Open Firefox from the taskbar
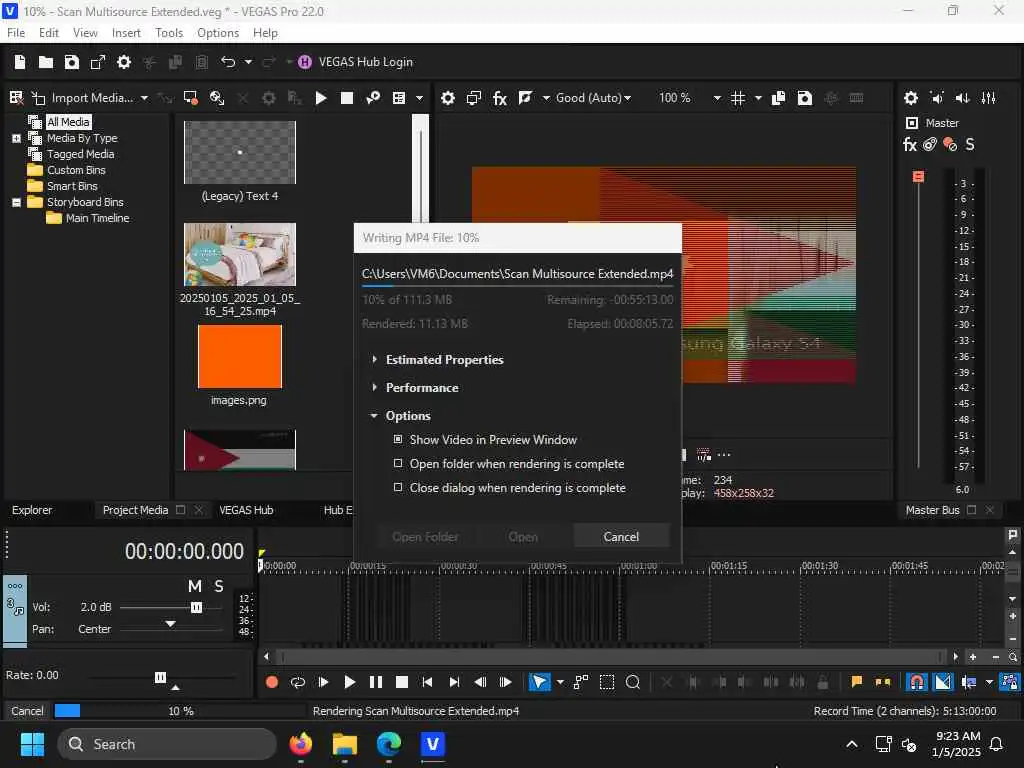 tap(300, 744)
